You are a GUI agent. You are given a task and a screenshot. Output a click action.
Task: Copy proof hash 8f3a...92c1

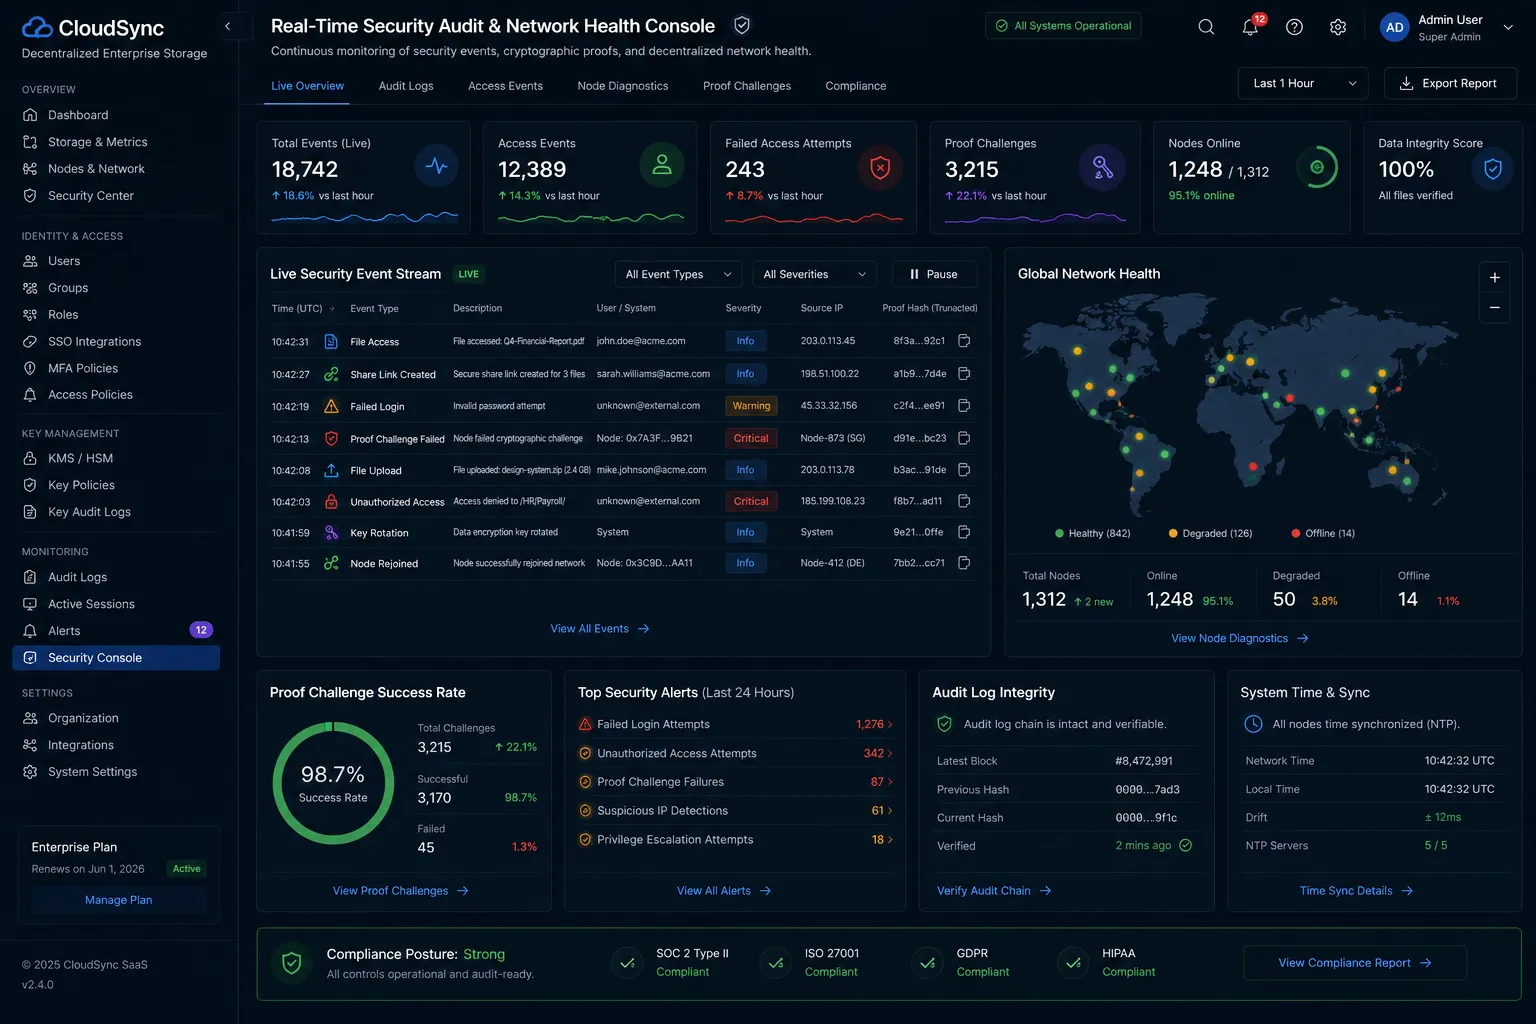coord(964,341)
